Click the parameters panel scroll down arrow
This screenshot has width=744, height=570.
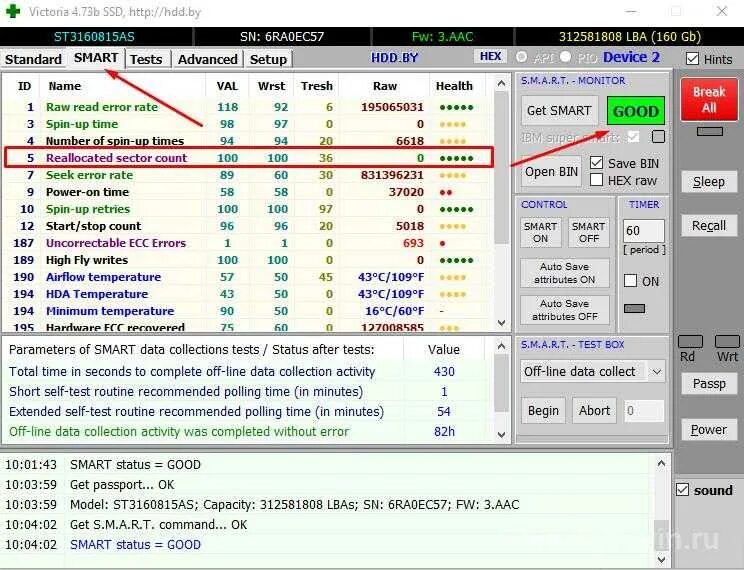pyautogui.click(x=502, y=434)
